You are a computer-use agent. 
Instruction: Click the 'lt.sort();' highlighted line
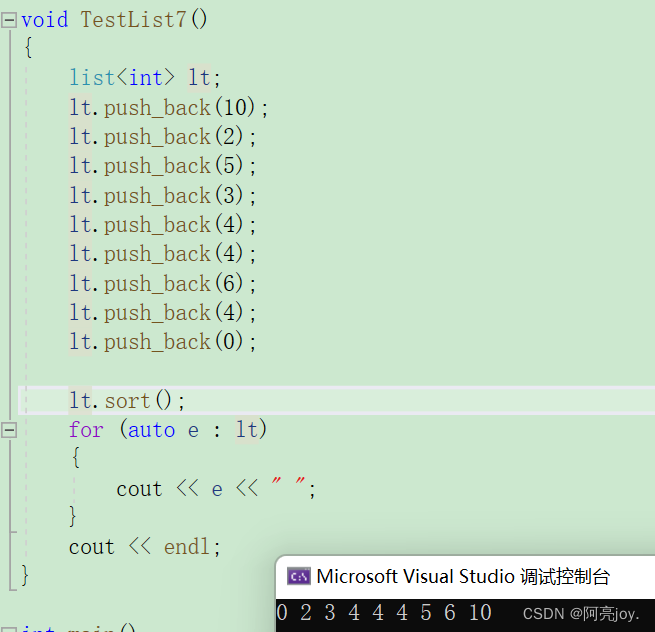click(336, 401)
